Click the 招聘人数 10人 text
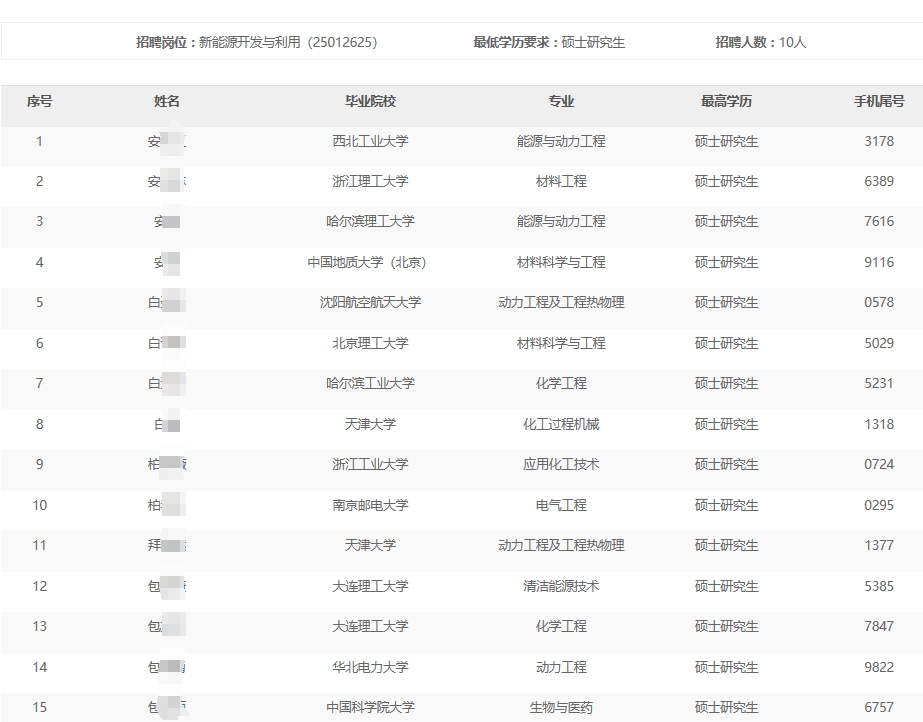The image size is (923, 722). pyautogui.click(x=760, y=42)
